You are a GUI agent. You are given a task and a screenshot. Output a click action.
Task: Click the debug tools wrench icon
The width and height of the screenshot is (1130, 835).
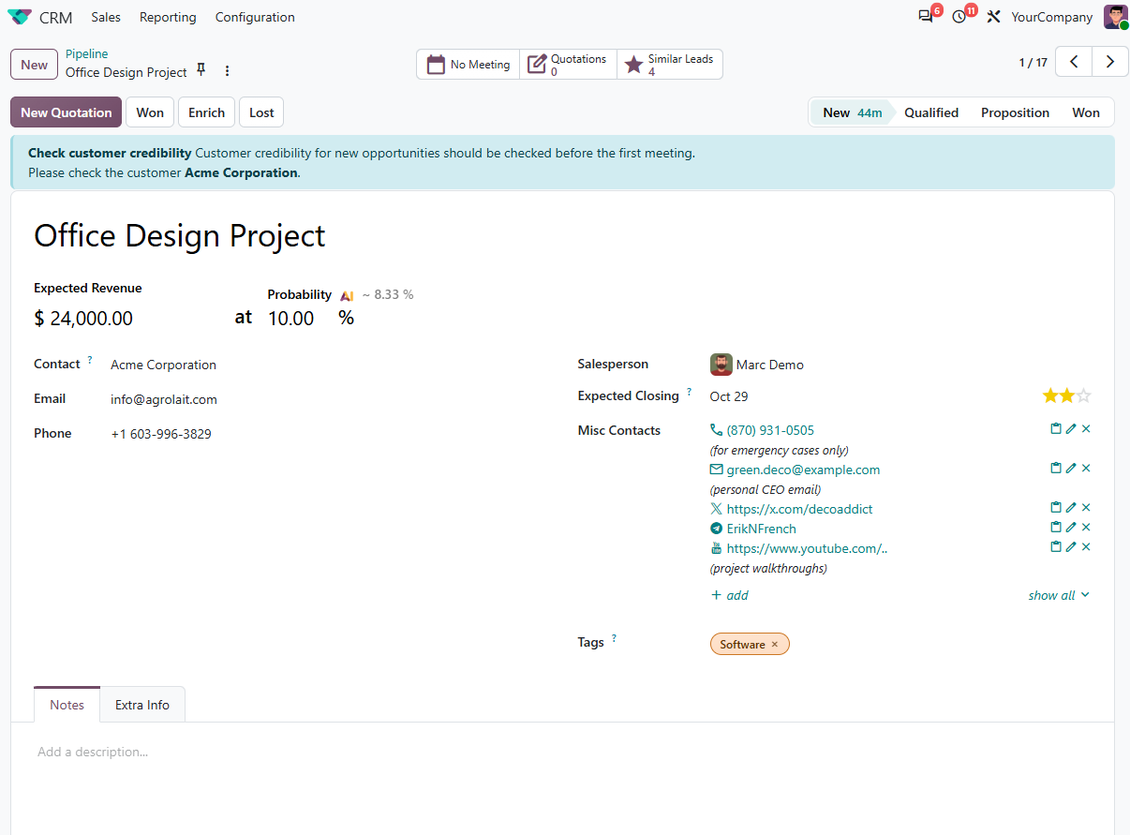point(994,17)
